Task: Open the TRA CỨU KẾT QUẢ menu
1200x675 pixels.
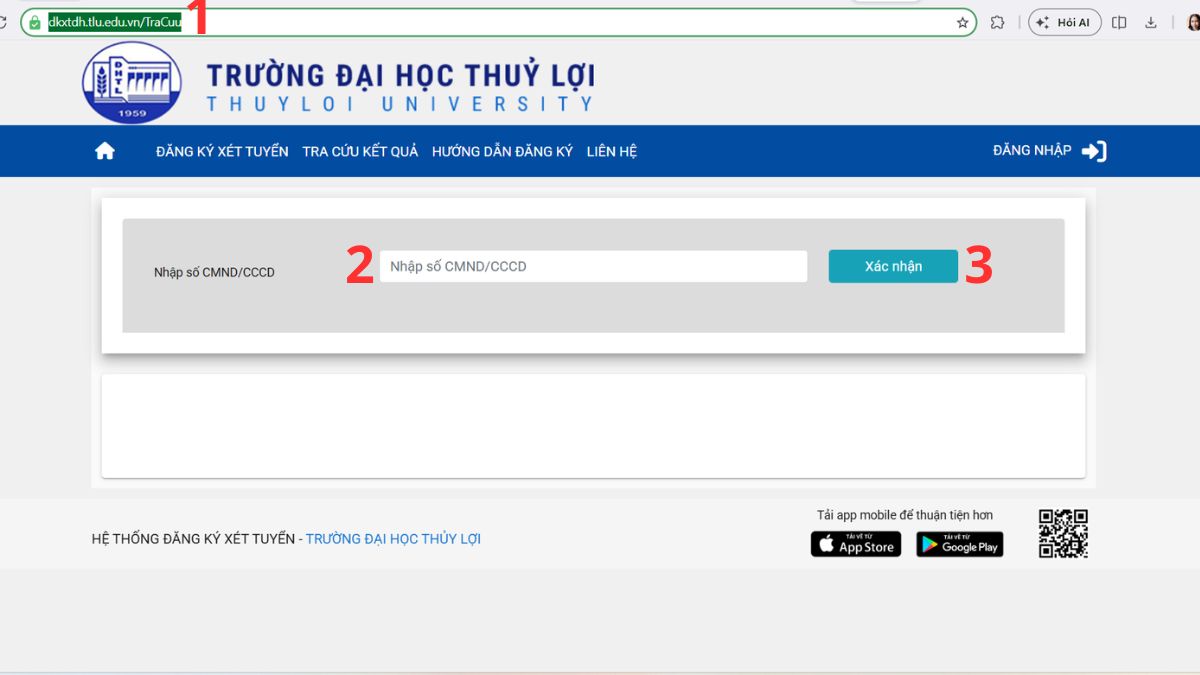Action: [x=360, y=152]
